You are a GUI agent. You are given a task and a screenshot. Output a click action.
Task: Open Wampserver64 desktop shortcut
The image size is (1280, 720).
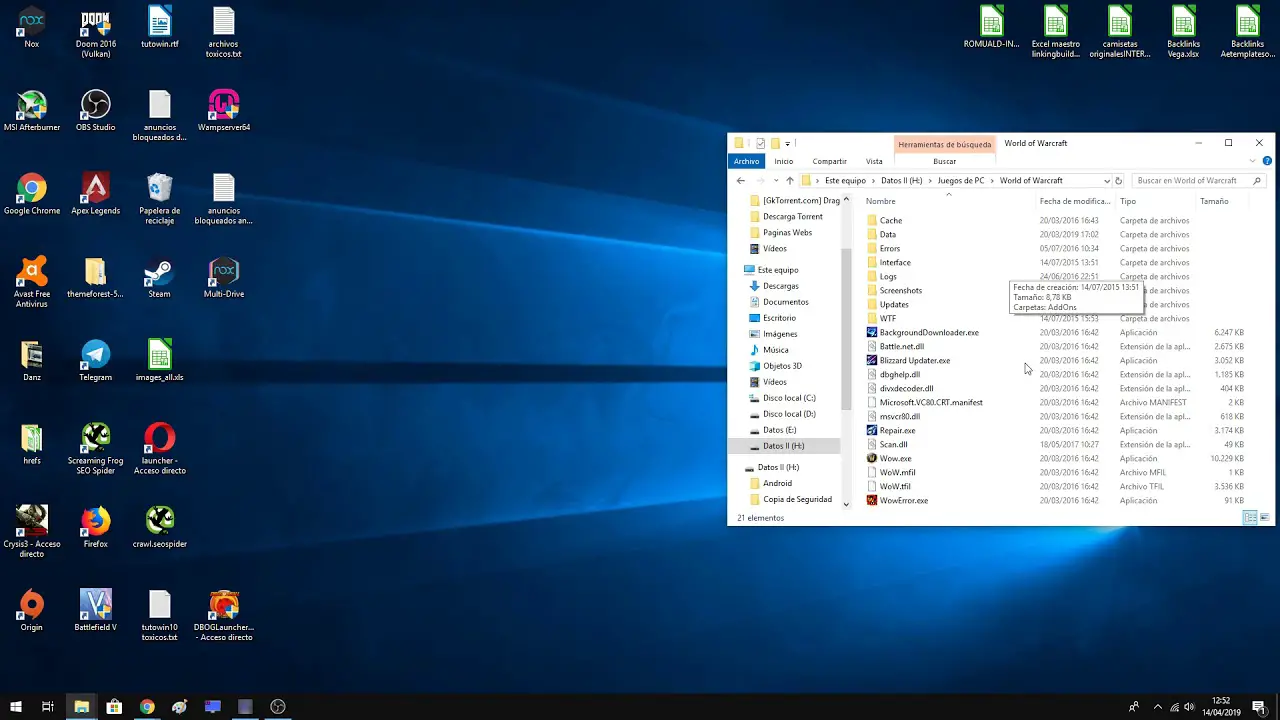[x=223, y=111]
